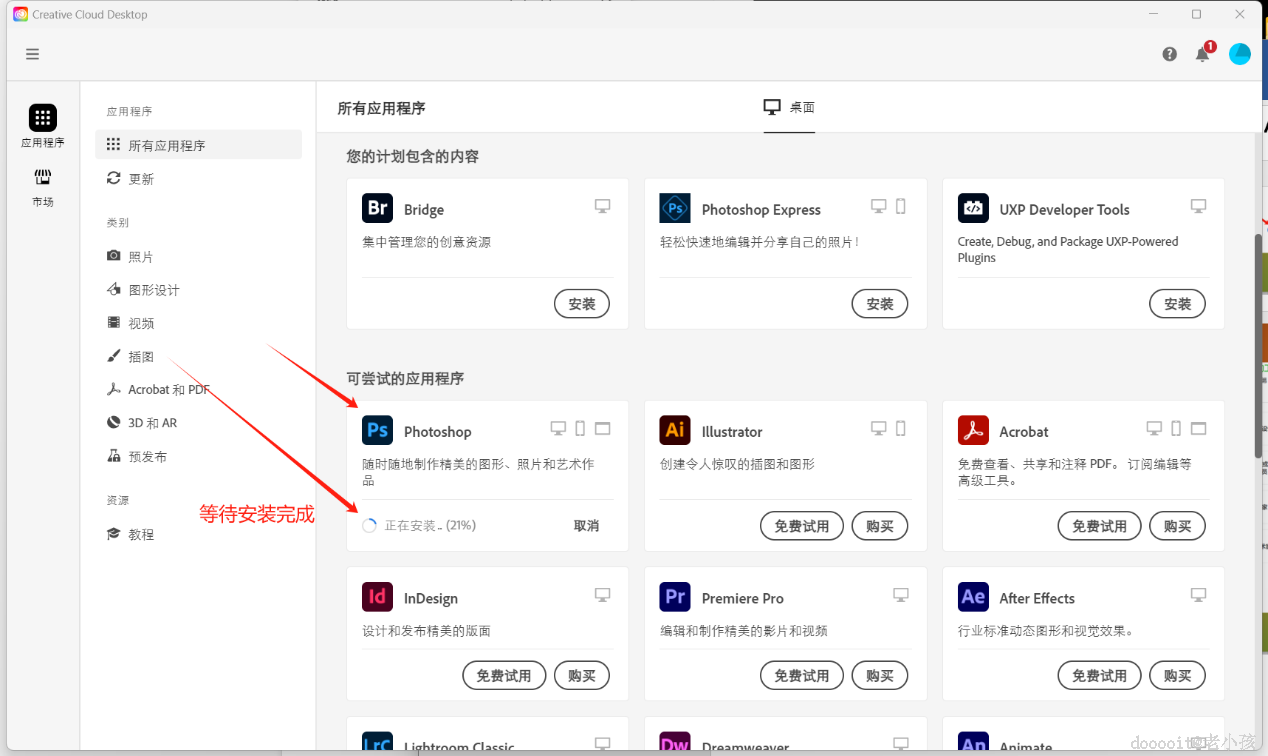
Task: Open the hamburger menu
Action: [32, 53]
